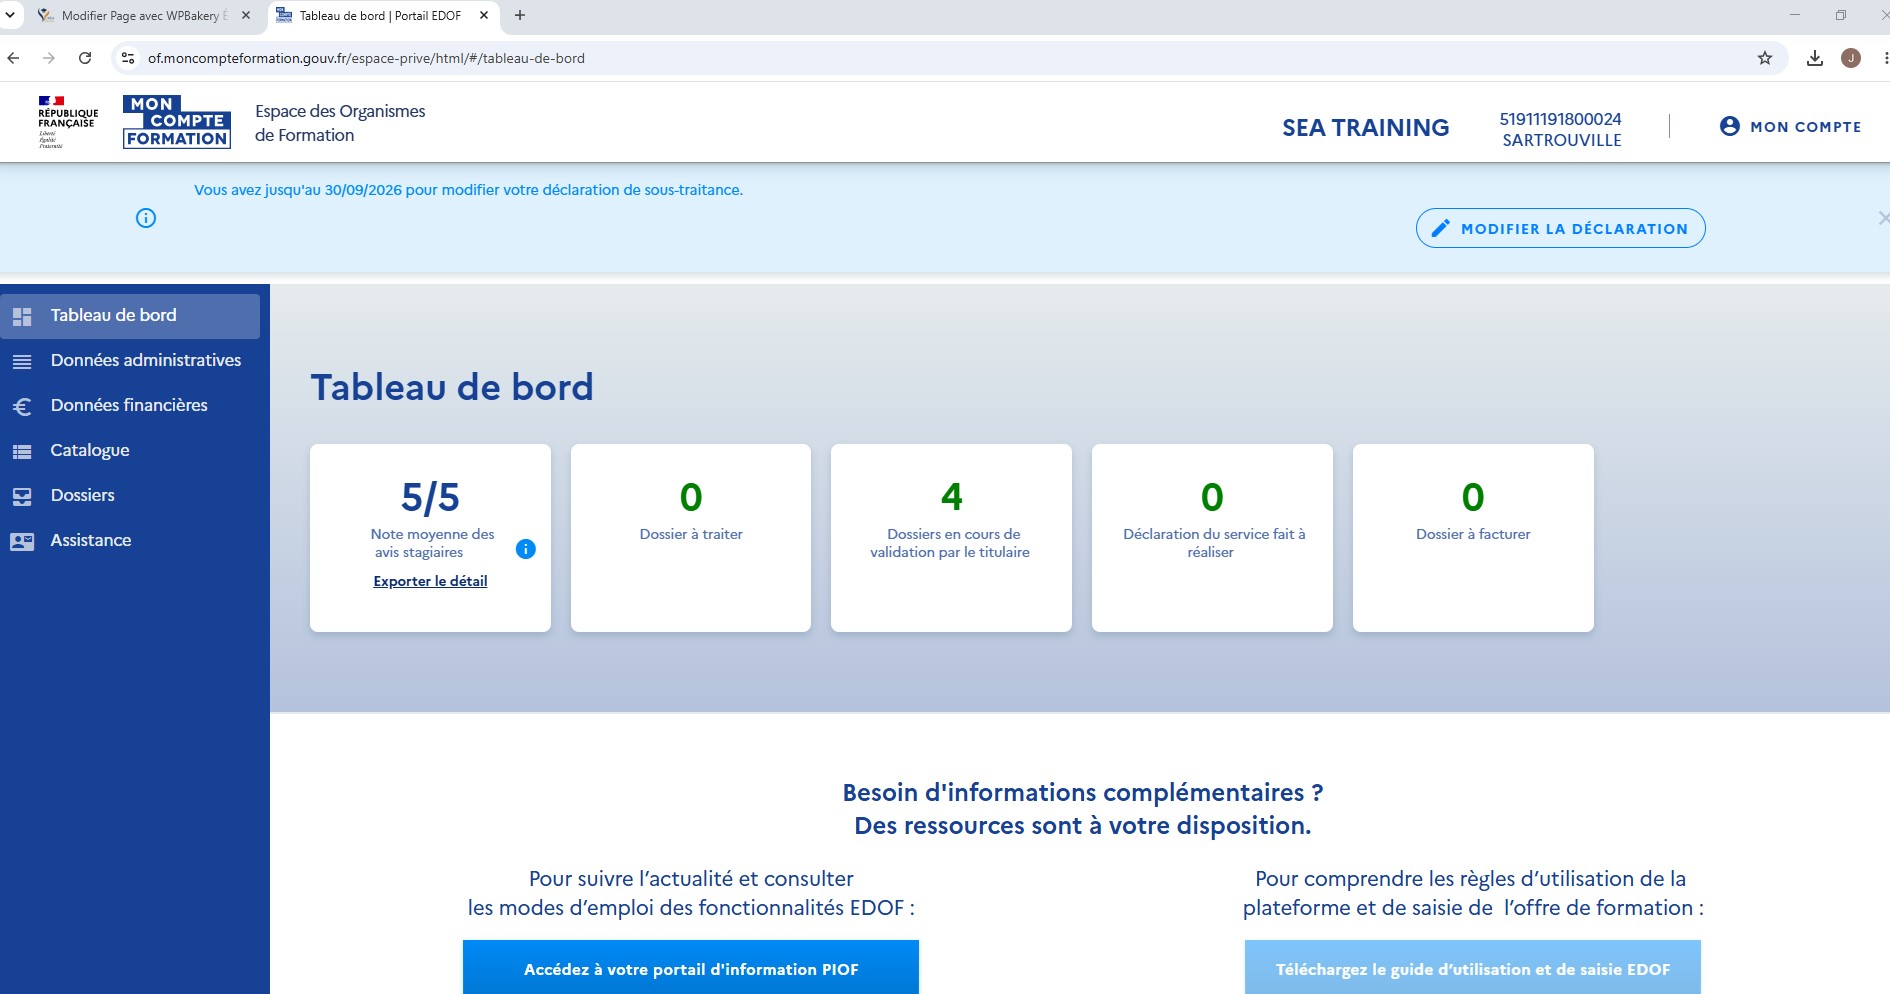Open Catalogue in sidebar
The image size is (1890, 994).
pyautogui.click(x=90, y=450)
